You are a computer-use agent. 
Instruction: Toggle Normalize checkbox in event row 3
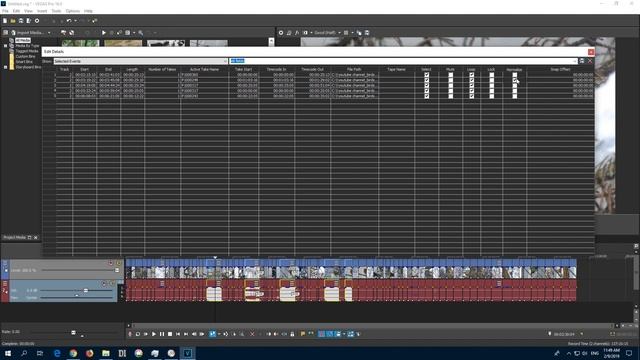coord(515,85)
